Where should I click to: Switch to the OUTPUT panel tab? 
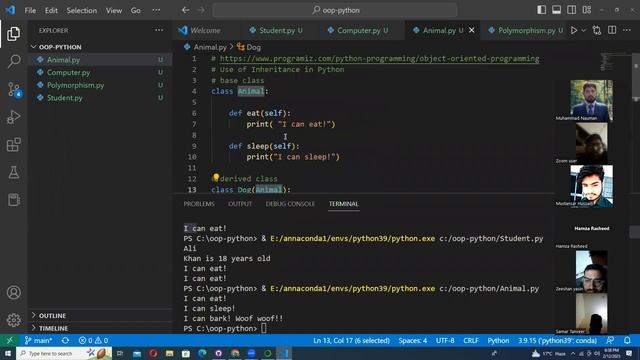[x=240, y=204]
